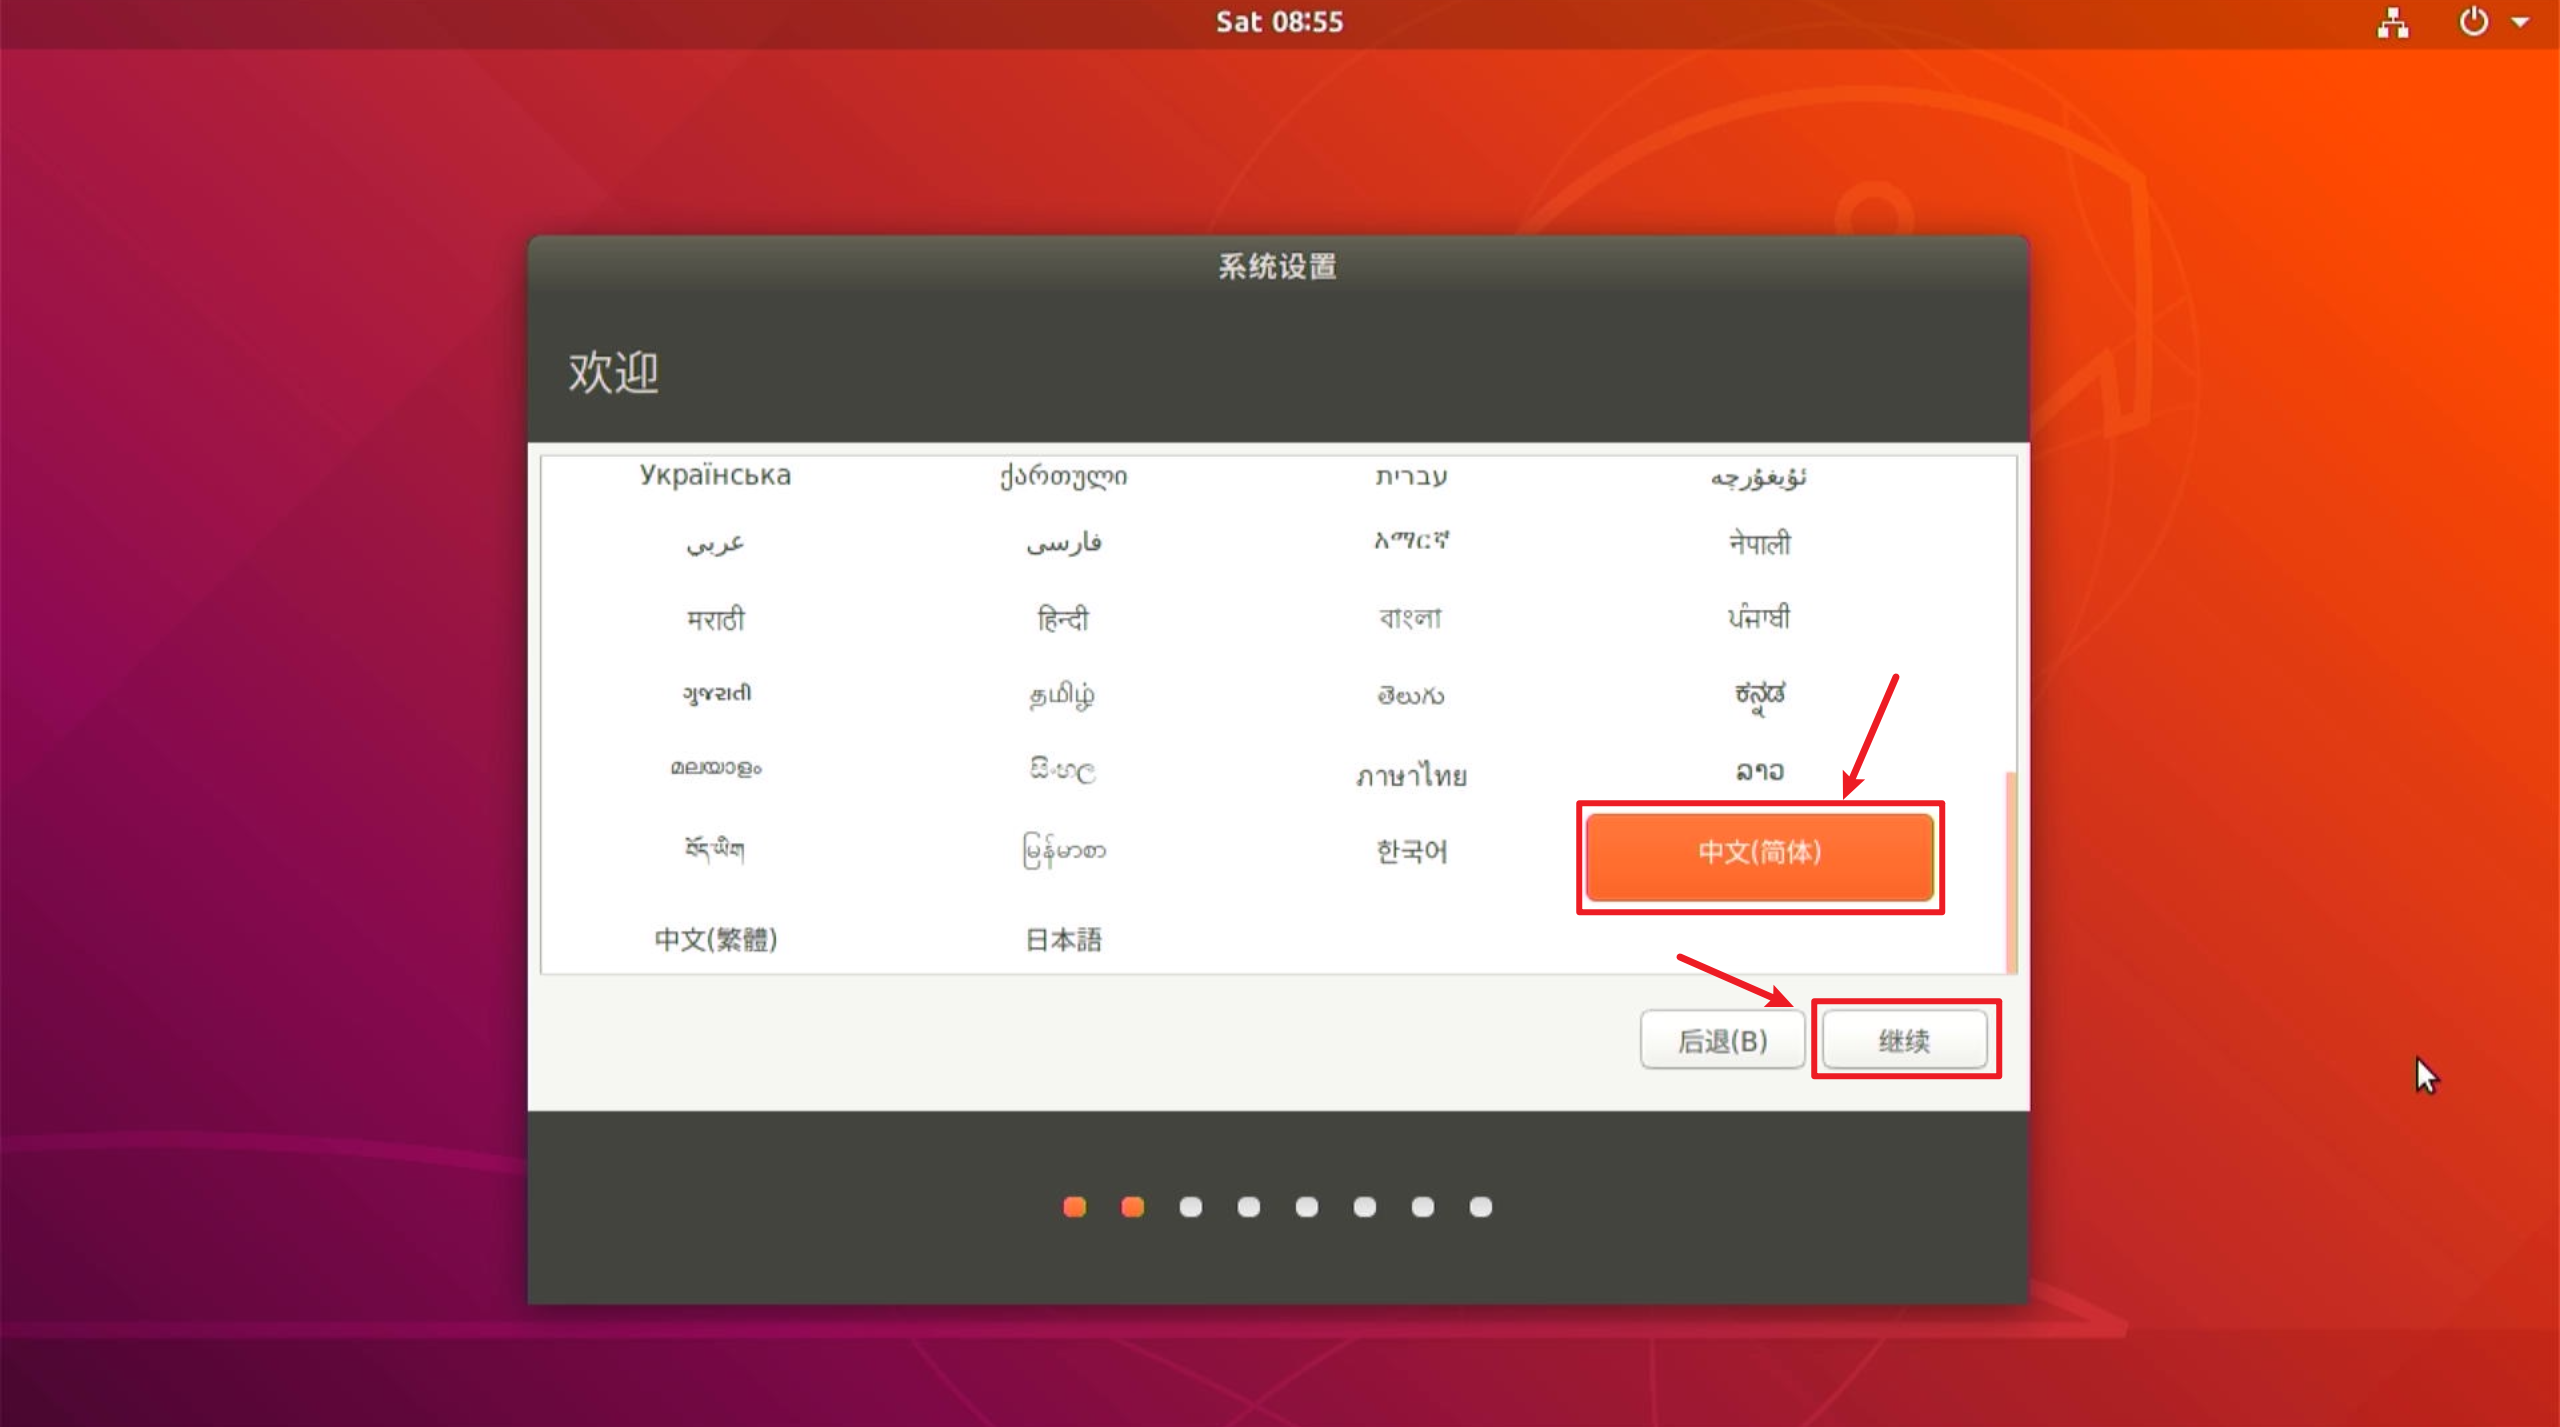Expand the system menu dropdown arrow

point(2521,22)
